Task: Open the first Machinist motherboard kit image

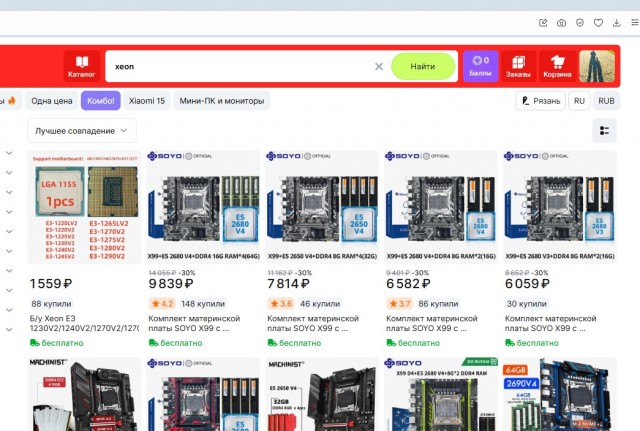Action: (84, 394)
